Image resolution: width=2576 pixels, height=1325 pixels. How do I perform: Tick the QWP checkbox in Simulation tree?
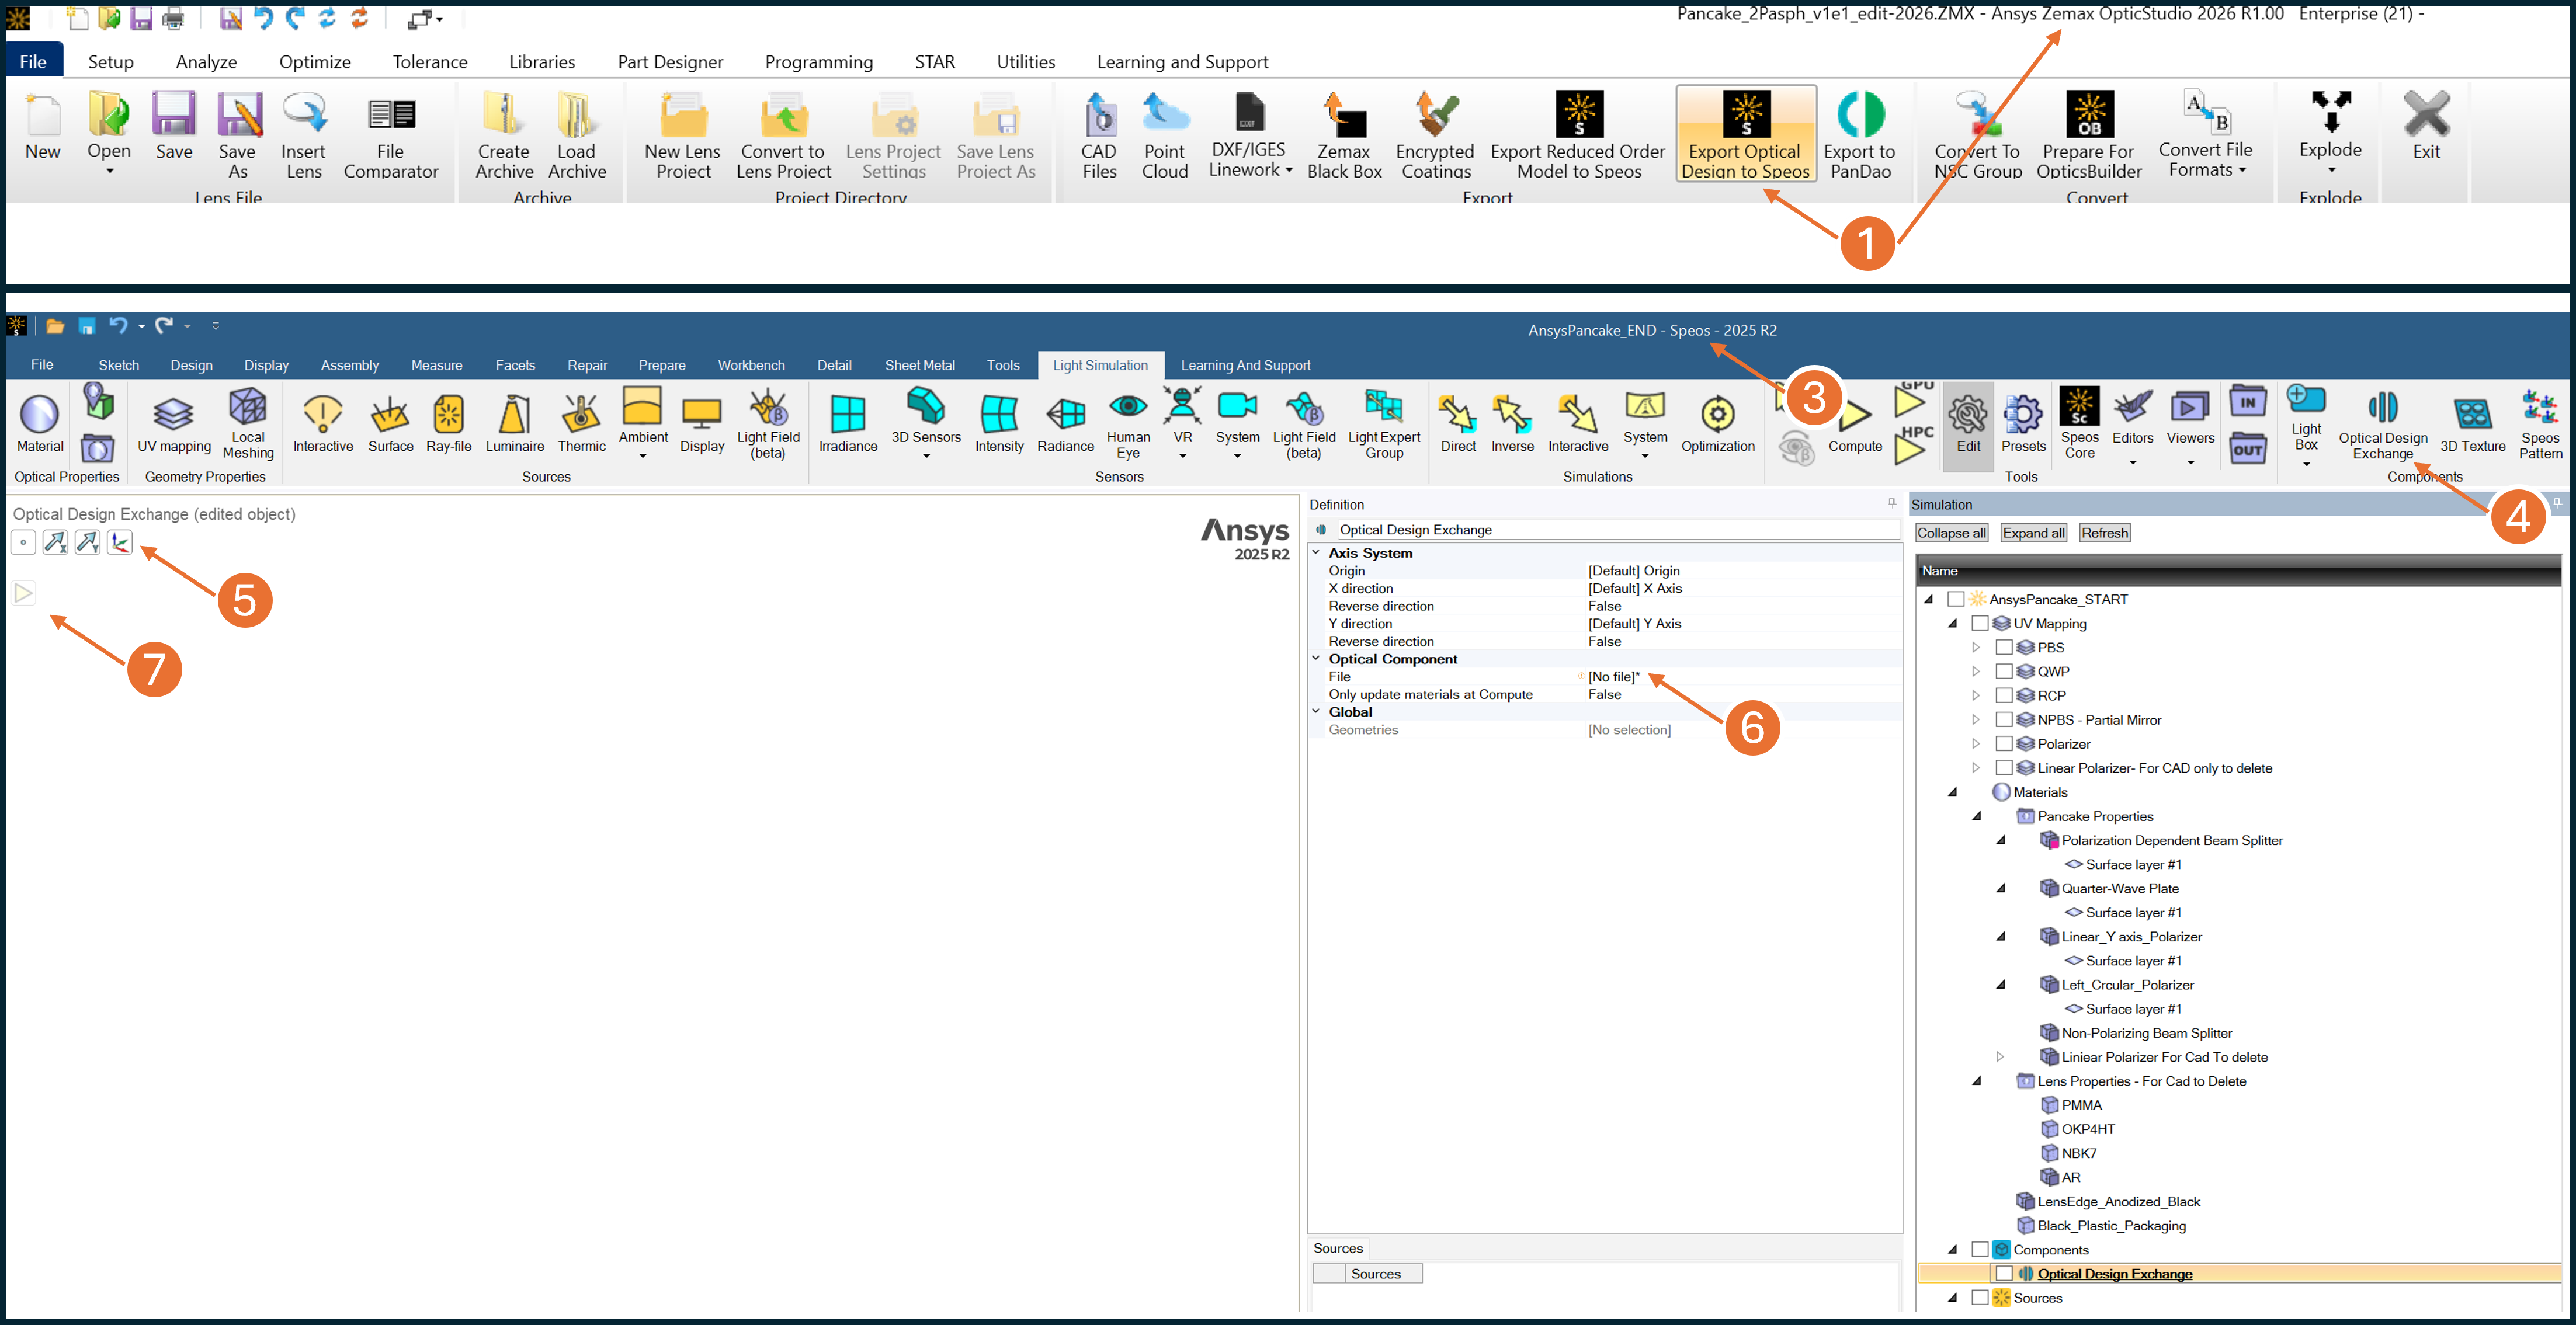pos(2004,672)
